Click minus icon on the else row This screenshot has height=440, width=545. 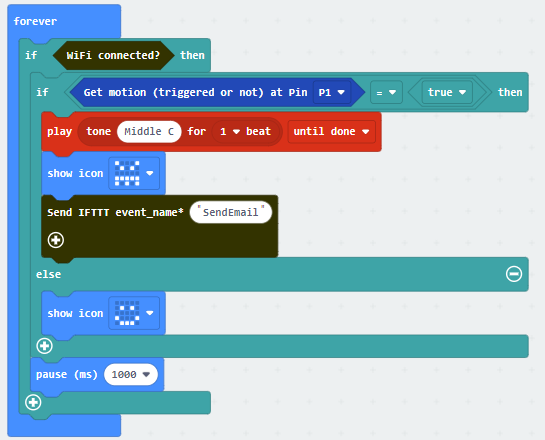coord(514,274)
